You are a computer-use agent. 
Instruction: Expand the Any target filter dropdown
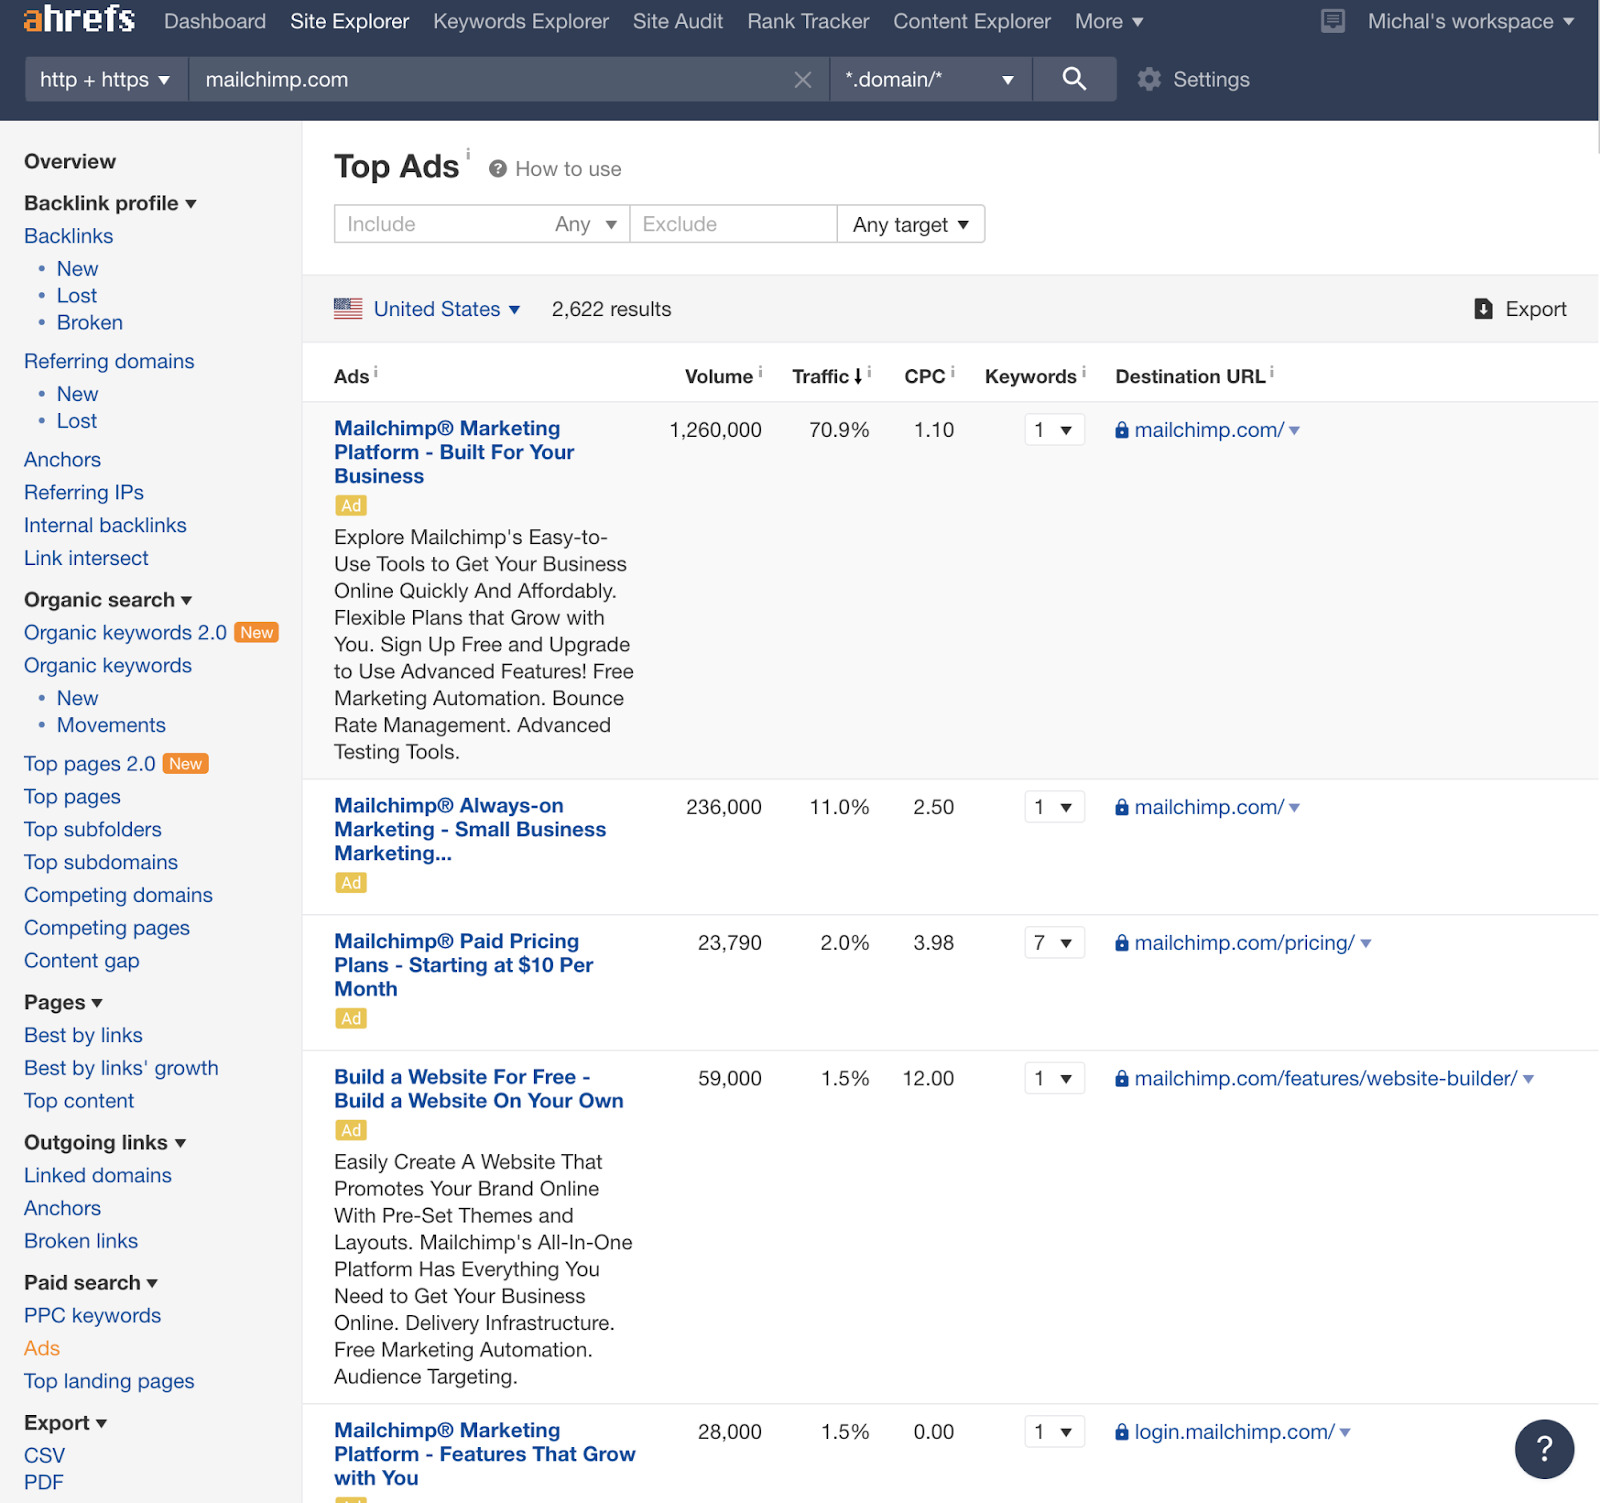(910, 225)
